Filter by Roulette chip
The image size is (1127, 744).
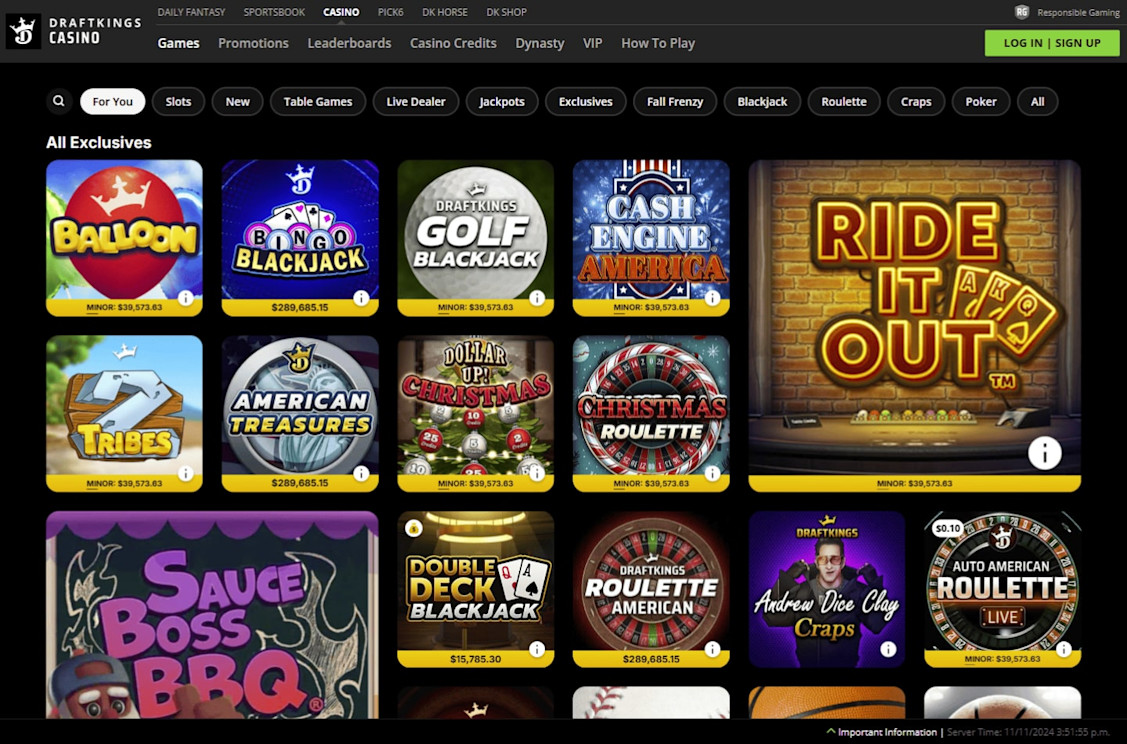844,101
